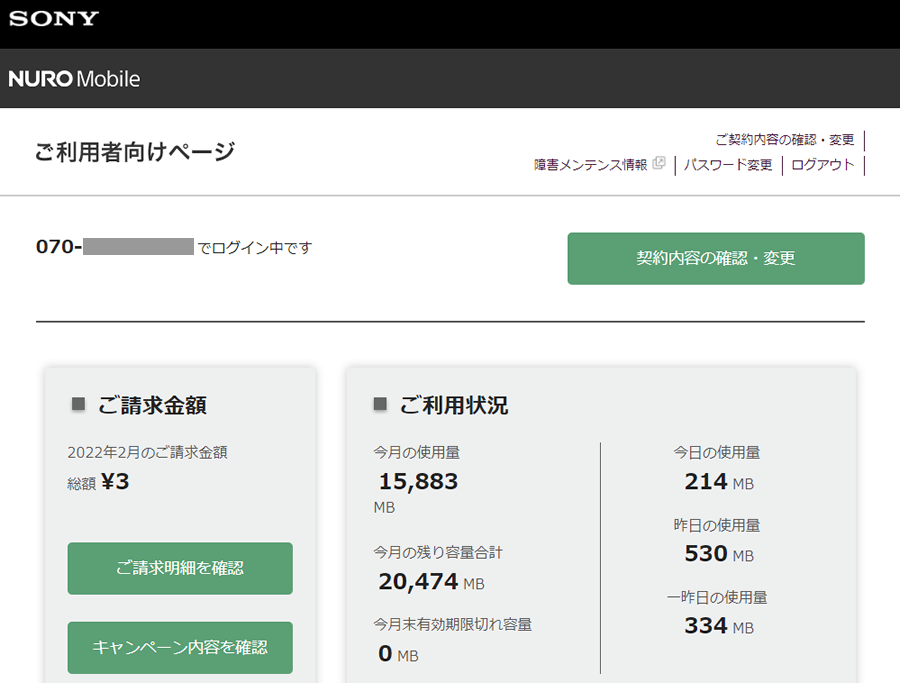
Task: Click the 一昨日の使用量 value 334 MB
Action: coord(718,626)
